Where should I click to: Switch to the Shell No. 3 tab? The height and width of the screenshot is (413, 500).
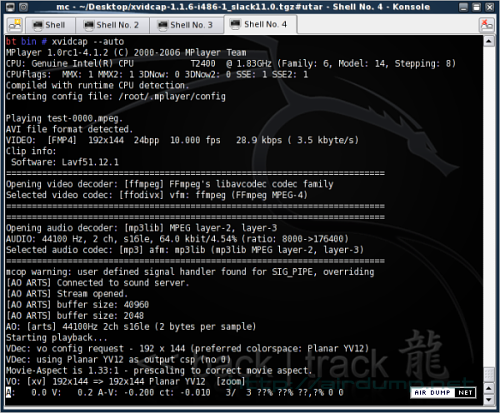click(186, 25)
